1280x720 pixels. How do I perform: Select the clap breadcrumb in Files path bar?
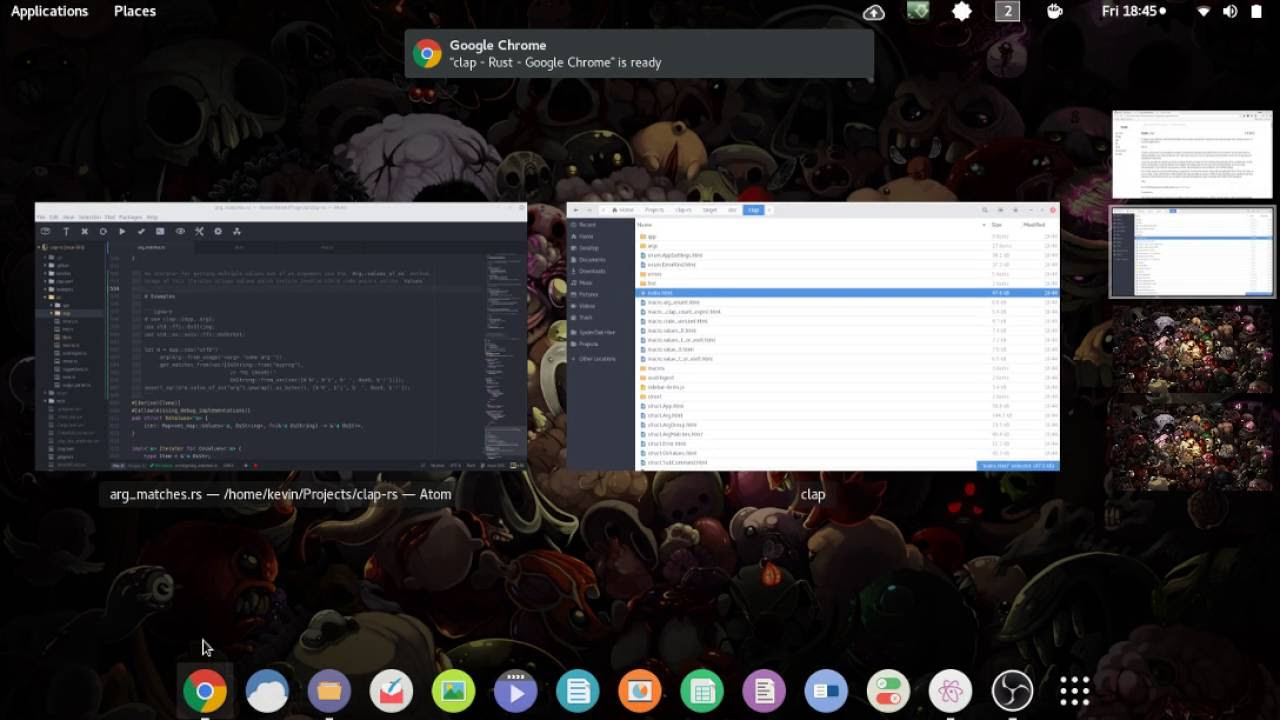[x=753, y=210]
